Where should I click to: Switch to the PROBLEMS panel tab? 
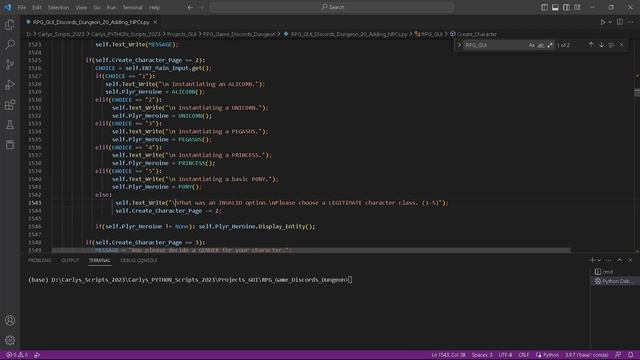coord(40,260)
